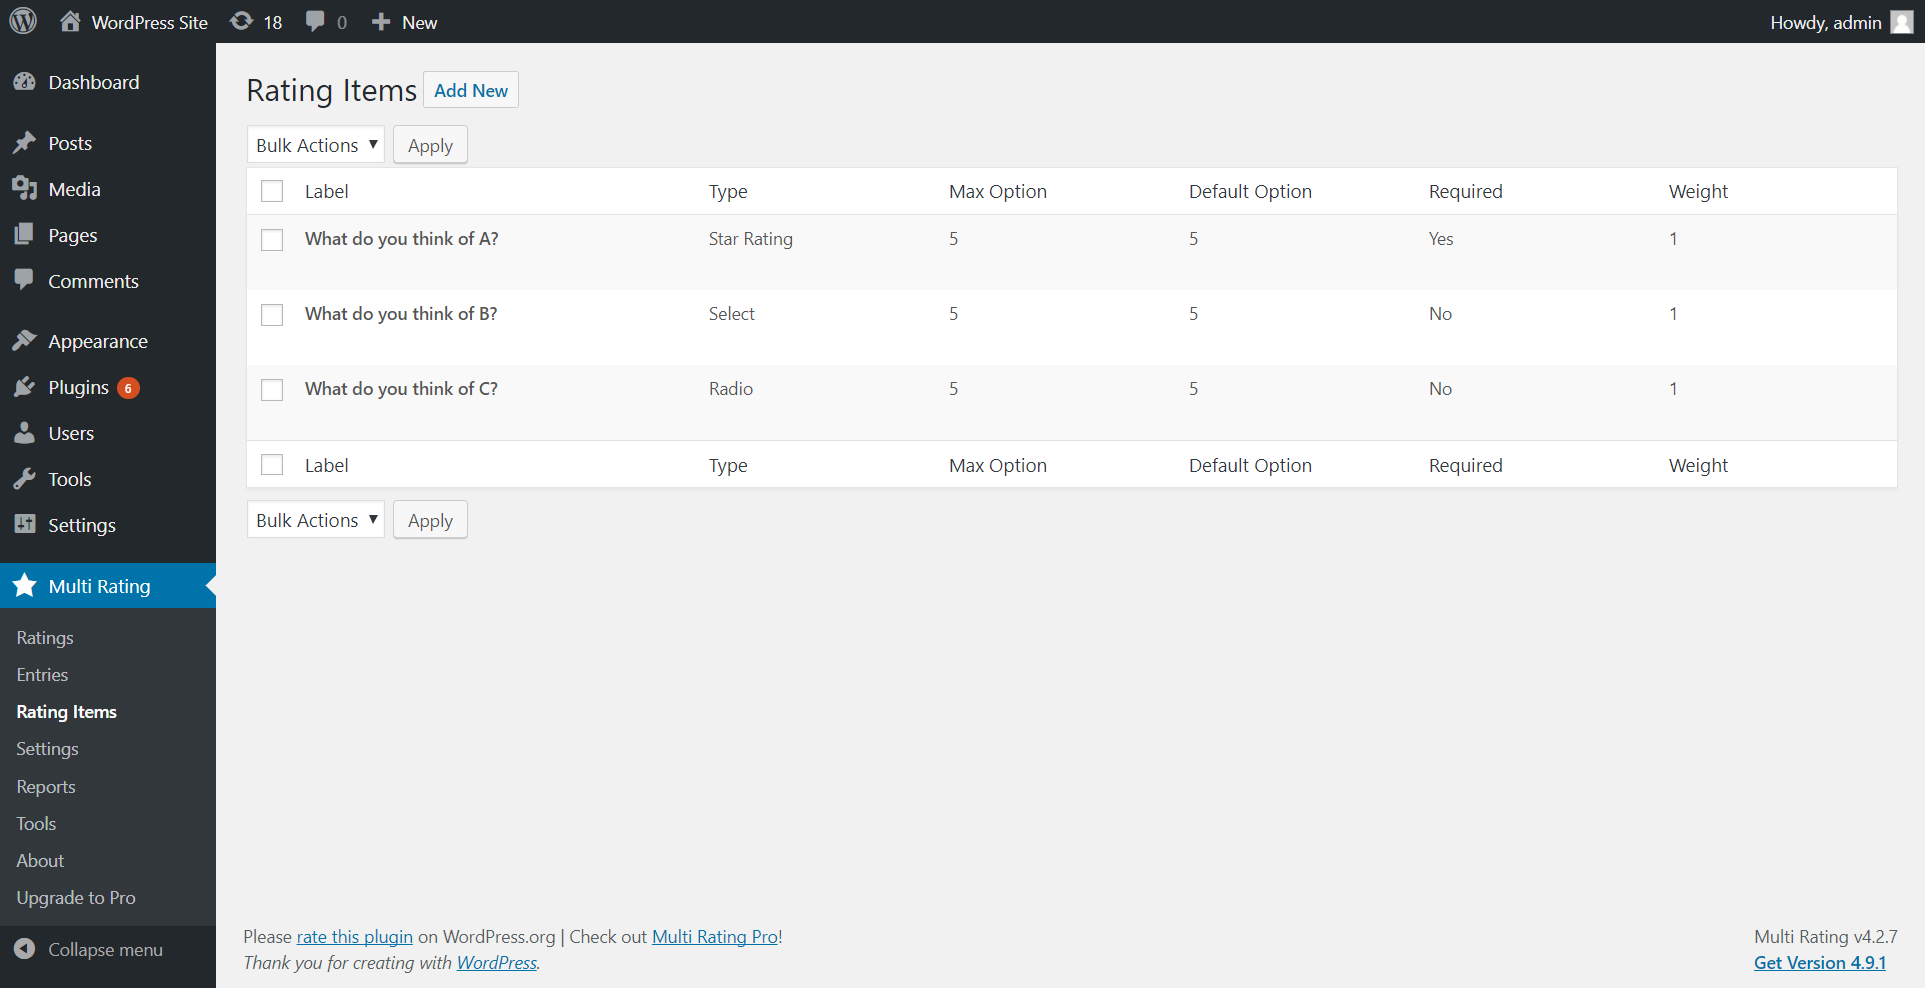Collapse menu using the arrow icon
Image resolution: width=1925 pixels, height=988 pixels.
click(x=25, y=949)
